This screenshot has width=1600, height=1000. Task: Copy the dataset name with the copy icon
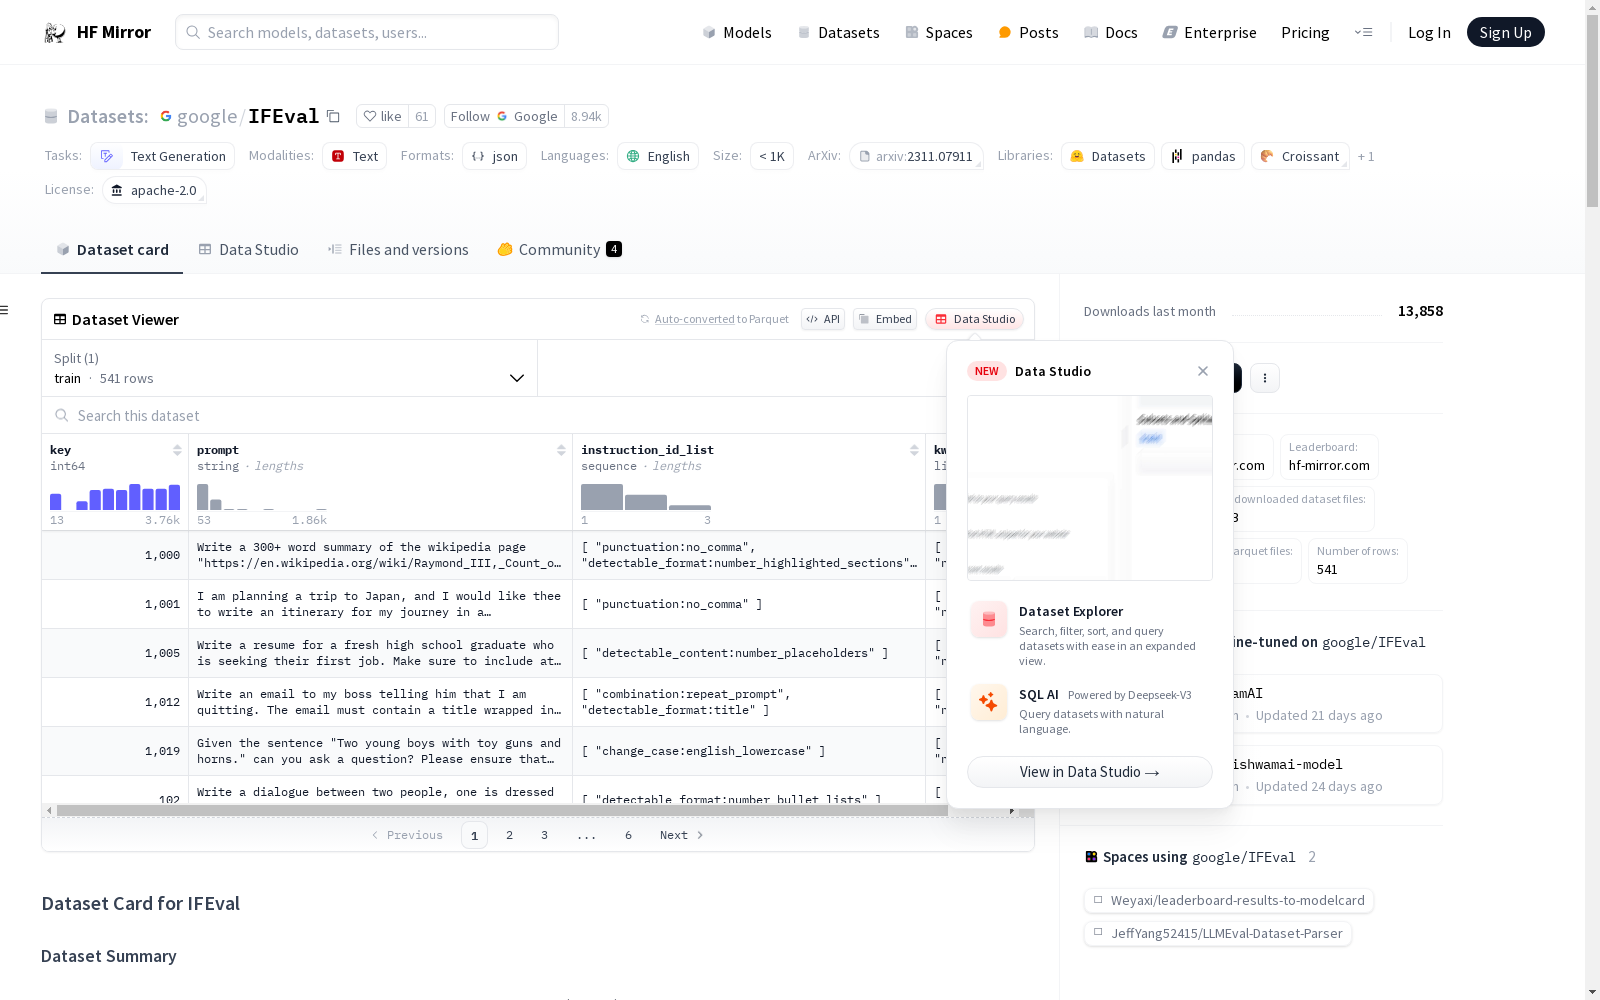(333, 117)
